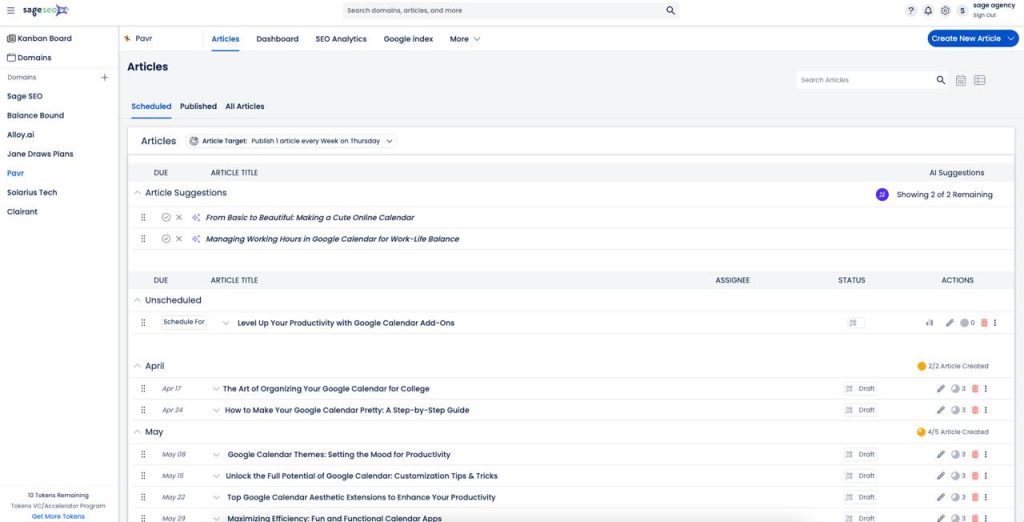Open three-dot menu for 'Level Up Your Productivity' row
This screenshot has width=1024, height=522.
pos(995,323)
